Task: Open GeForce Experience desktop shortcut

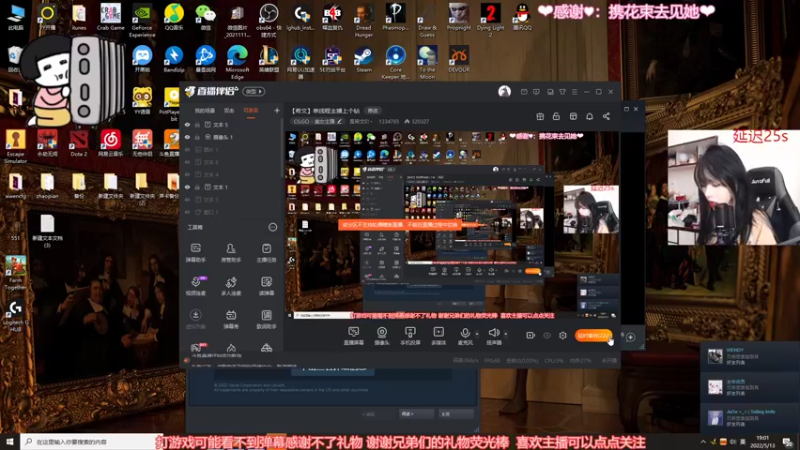Action: [142, 20]
